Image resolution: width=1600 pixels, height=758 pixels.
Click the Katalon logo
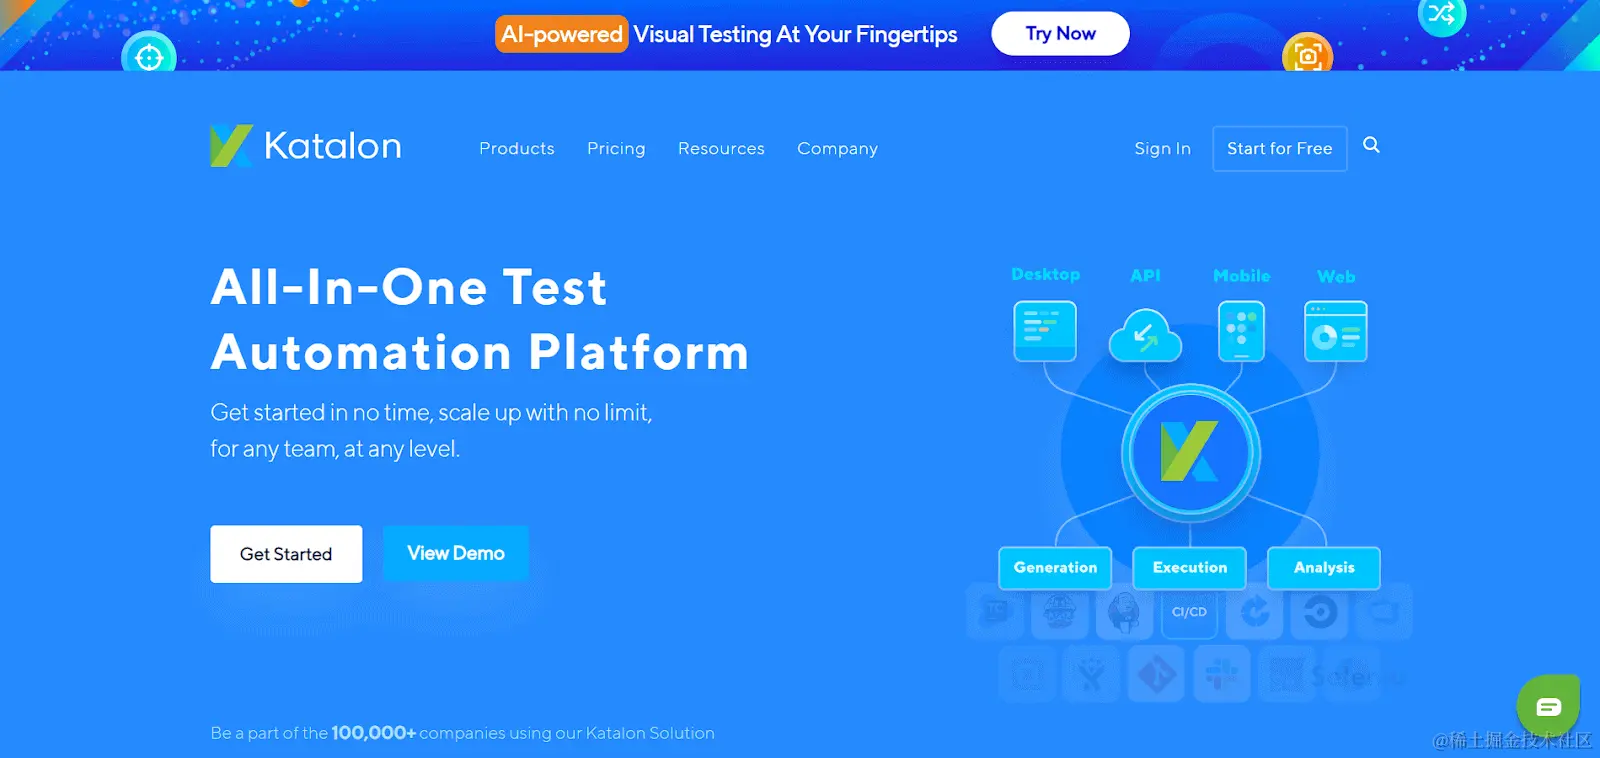306,146
